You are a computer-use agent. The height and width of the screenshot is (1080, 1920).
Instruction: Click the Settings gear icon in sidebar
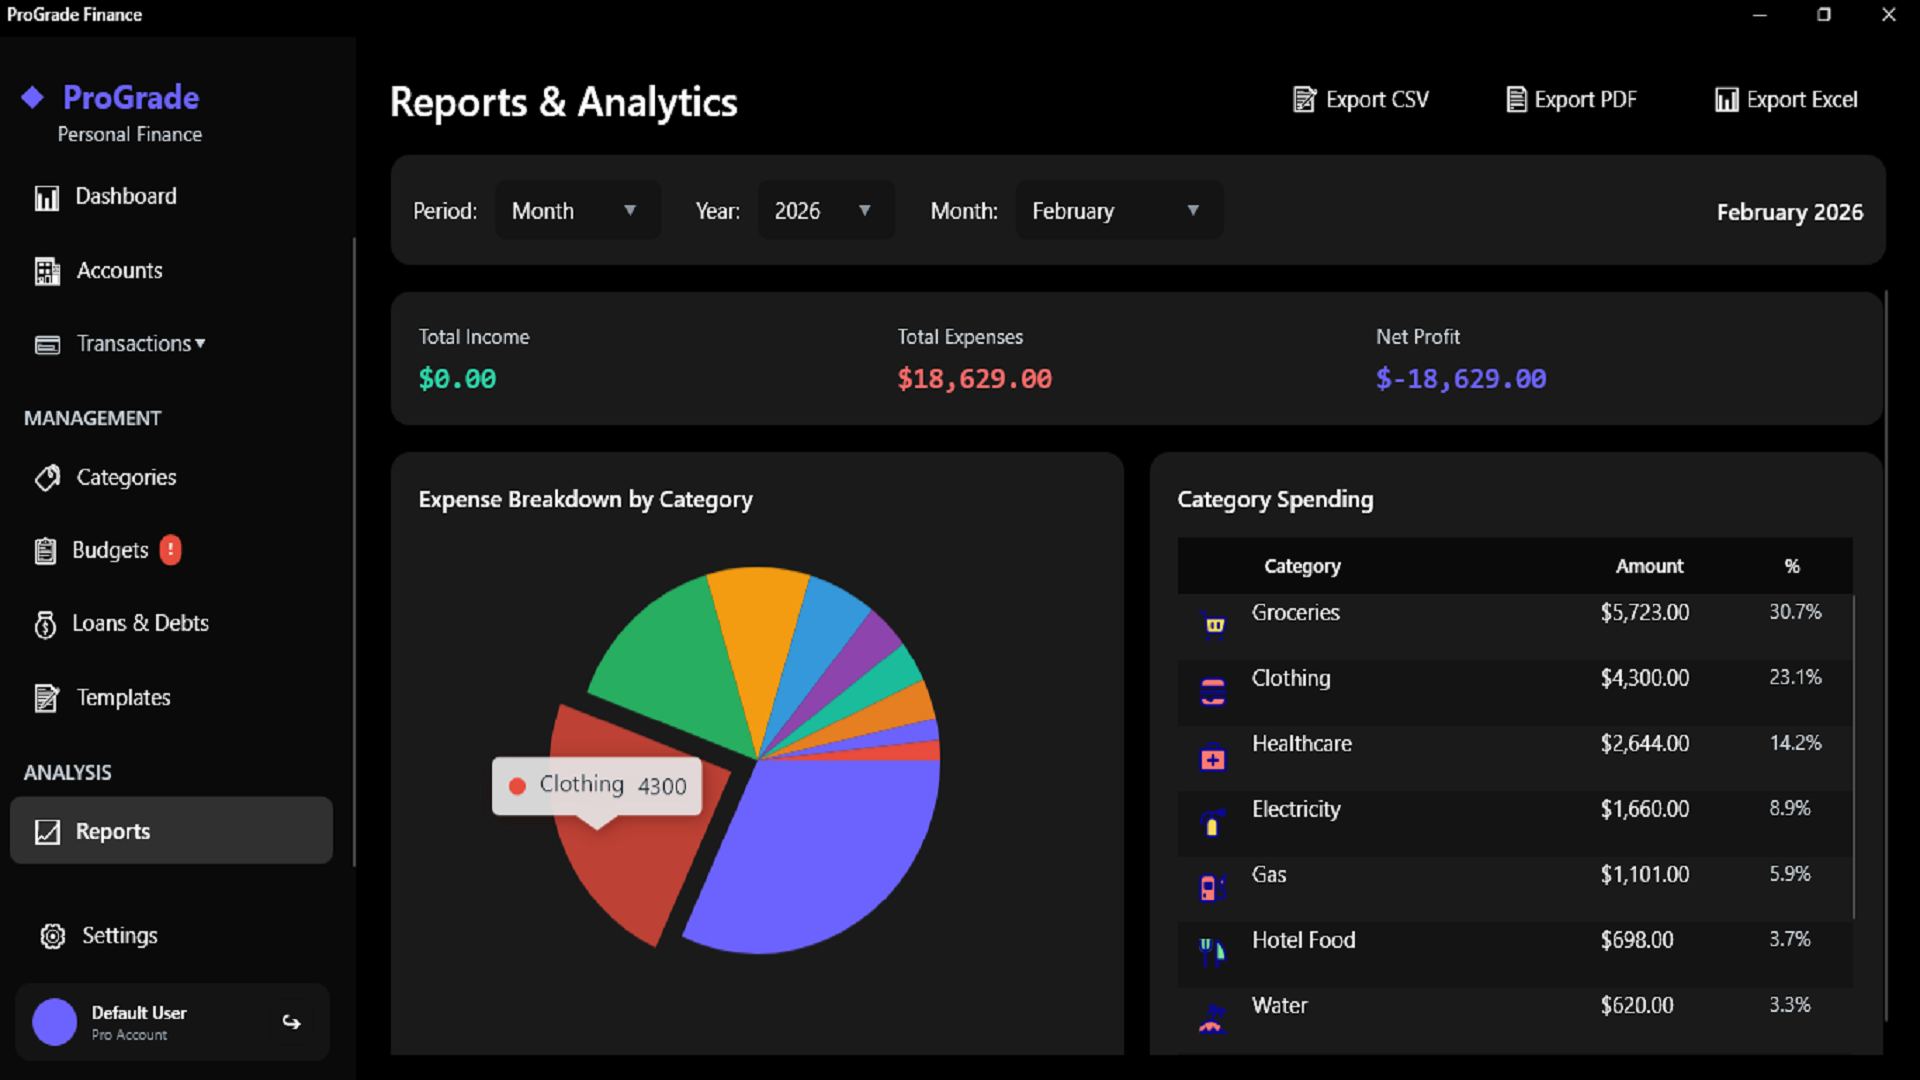click(52, 936)
